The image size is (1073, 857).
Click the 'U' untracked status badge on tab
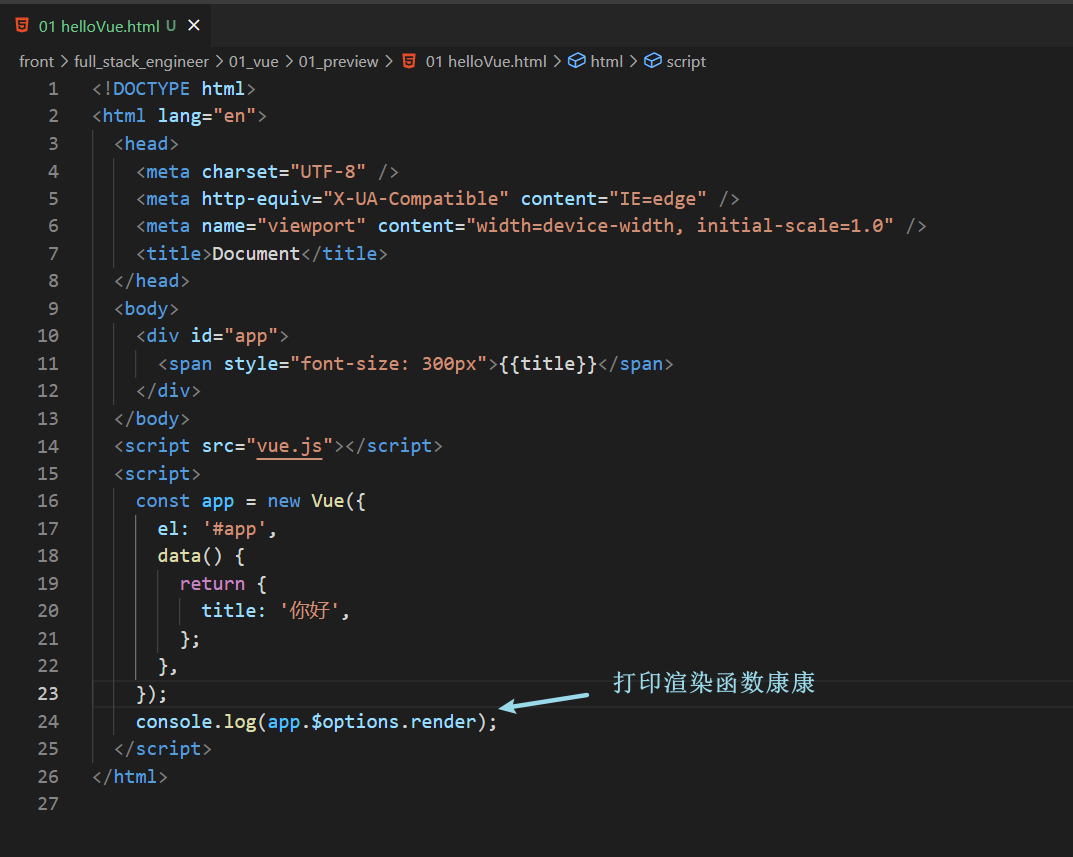pos(171,26)
